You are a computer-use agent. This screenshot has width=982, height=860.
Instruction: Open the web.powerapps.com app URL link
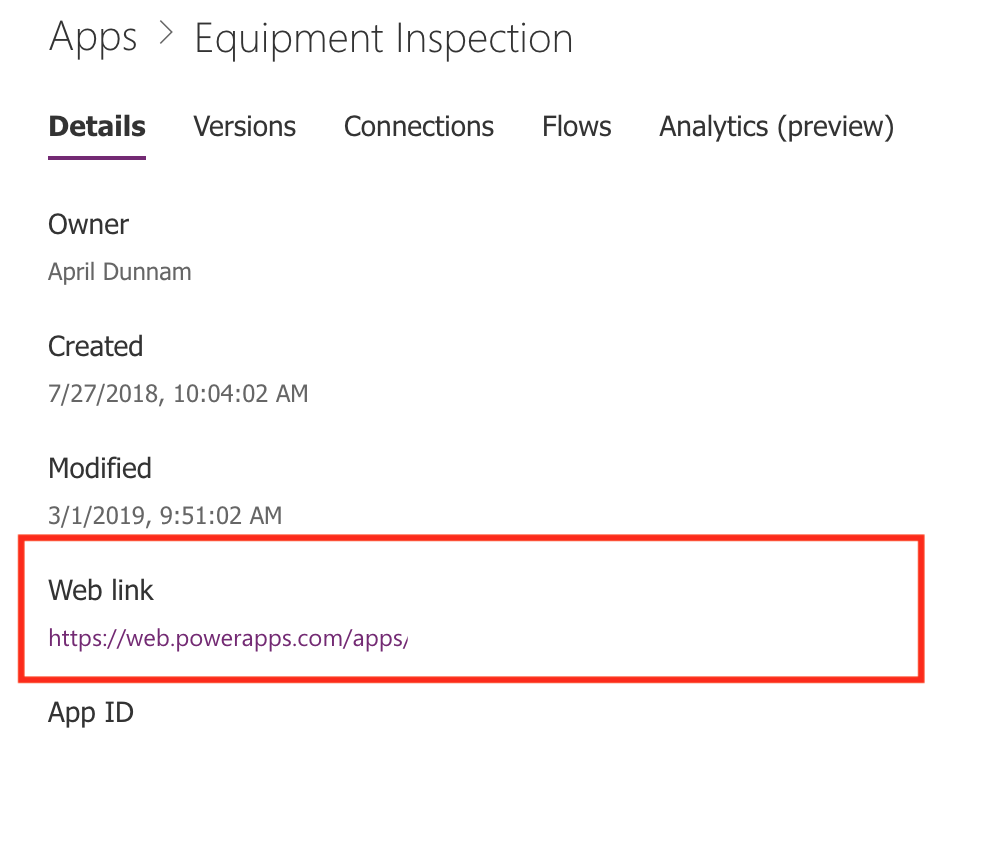228,639
